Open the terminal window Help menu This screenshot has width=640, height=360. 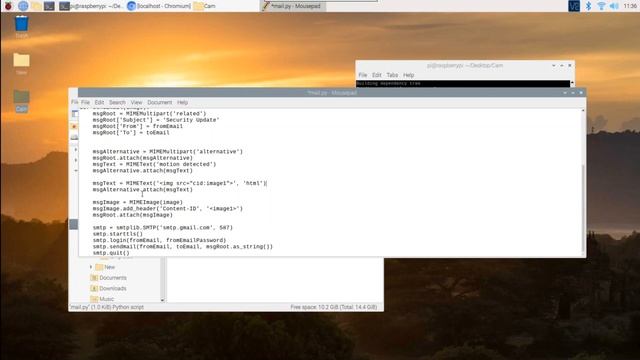point(409,75)
